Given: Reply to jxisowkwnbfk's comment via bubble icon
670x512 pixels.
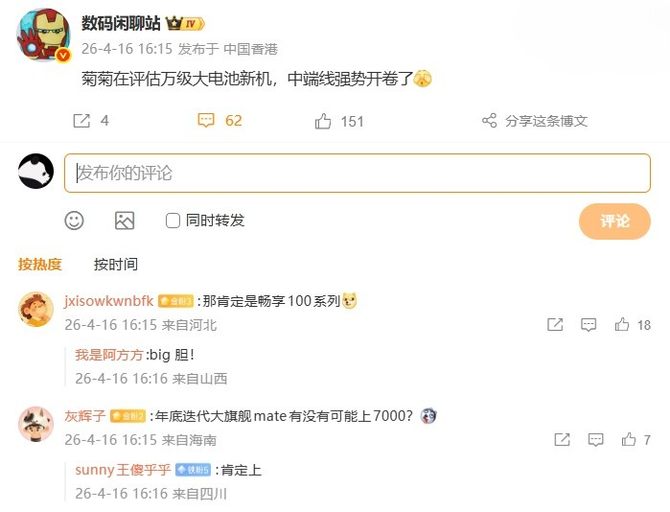Looking at the screenshot, I should click(x=588, y=325).
